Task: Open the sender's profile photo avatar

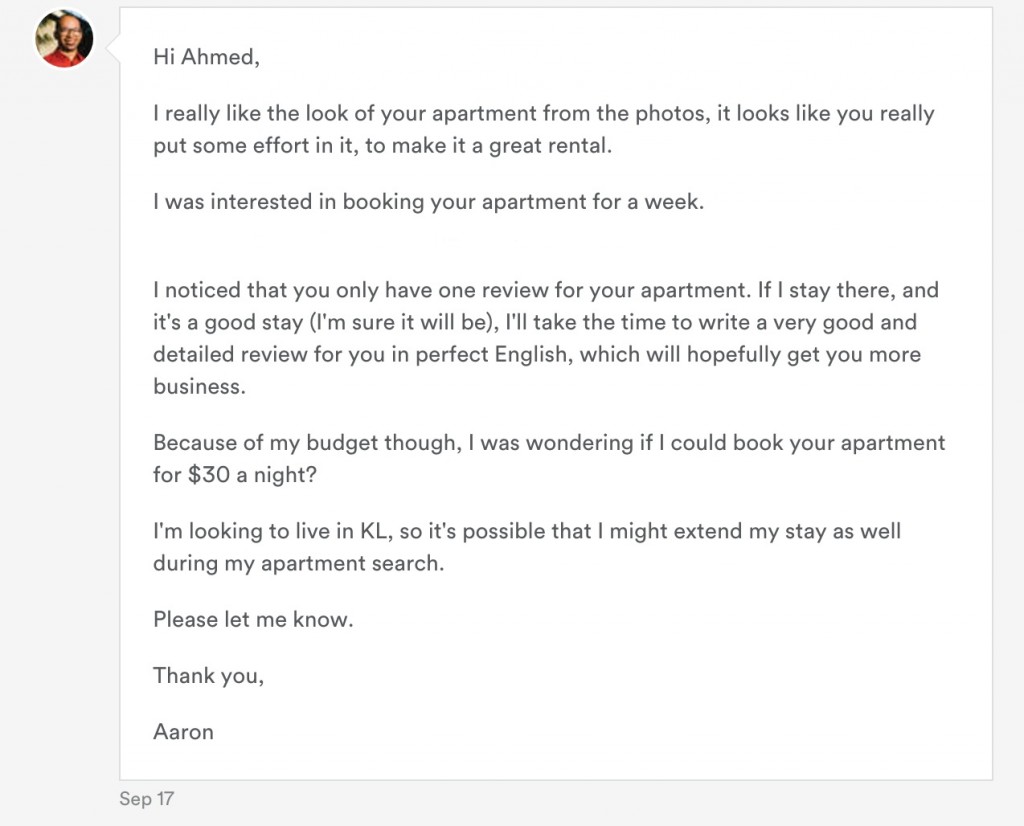Action: point(64,39)
